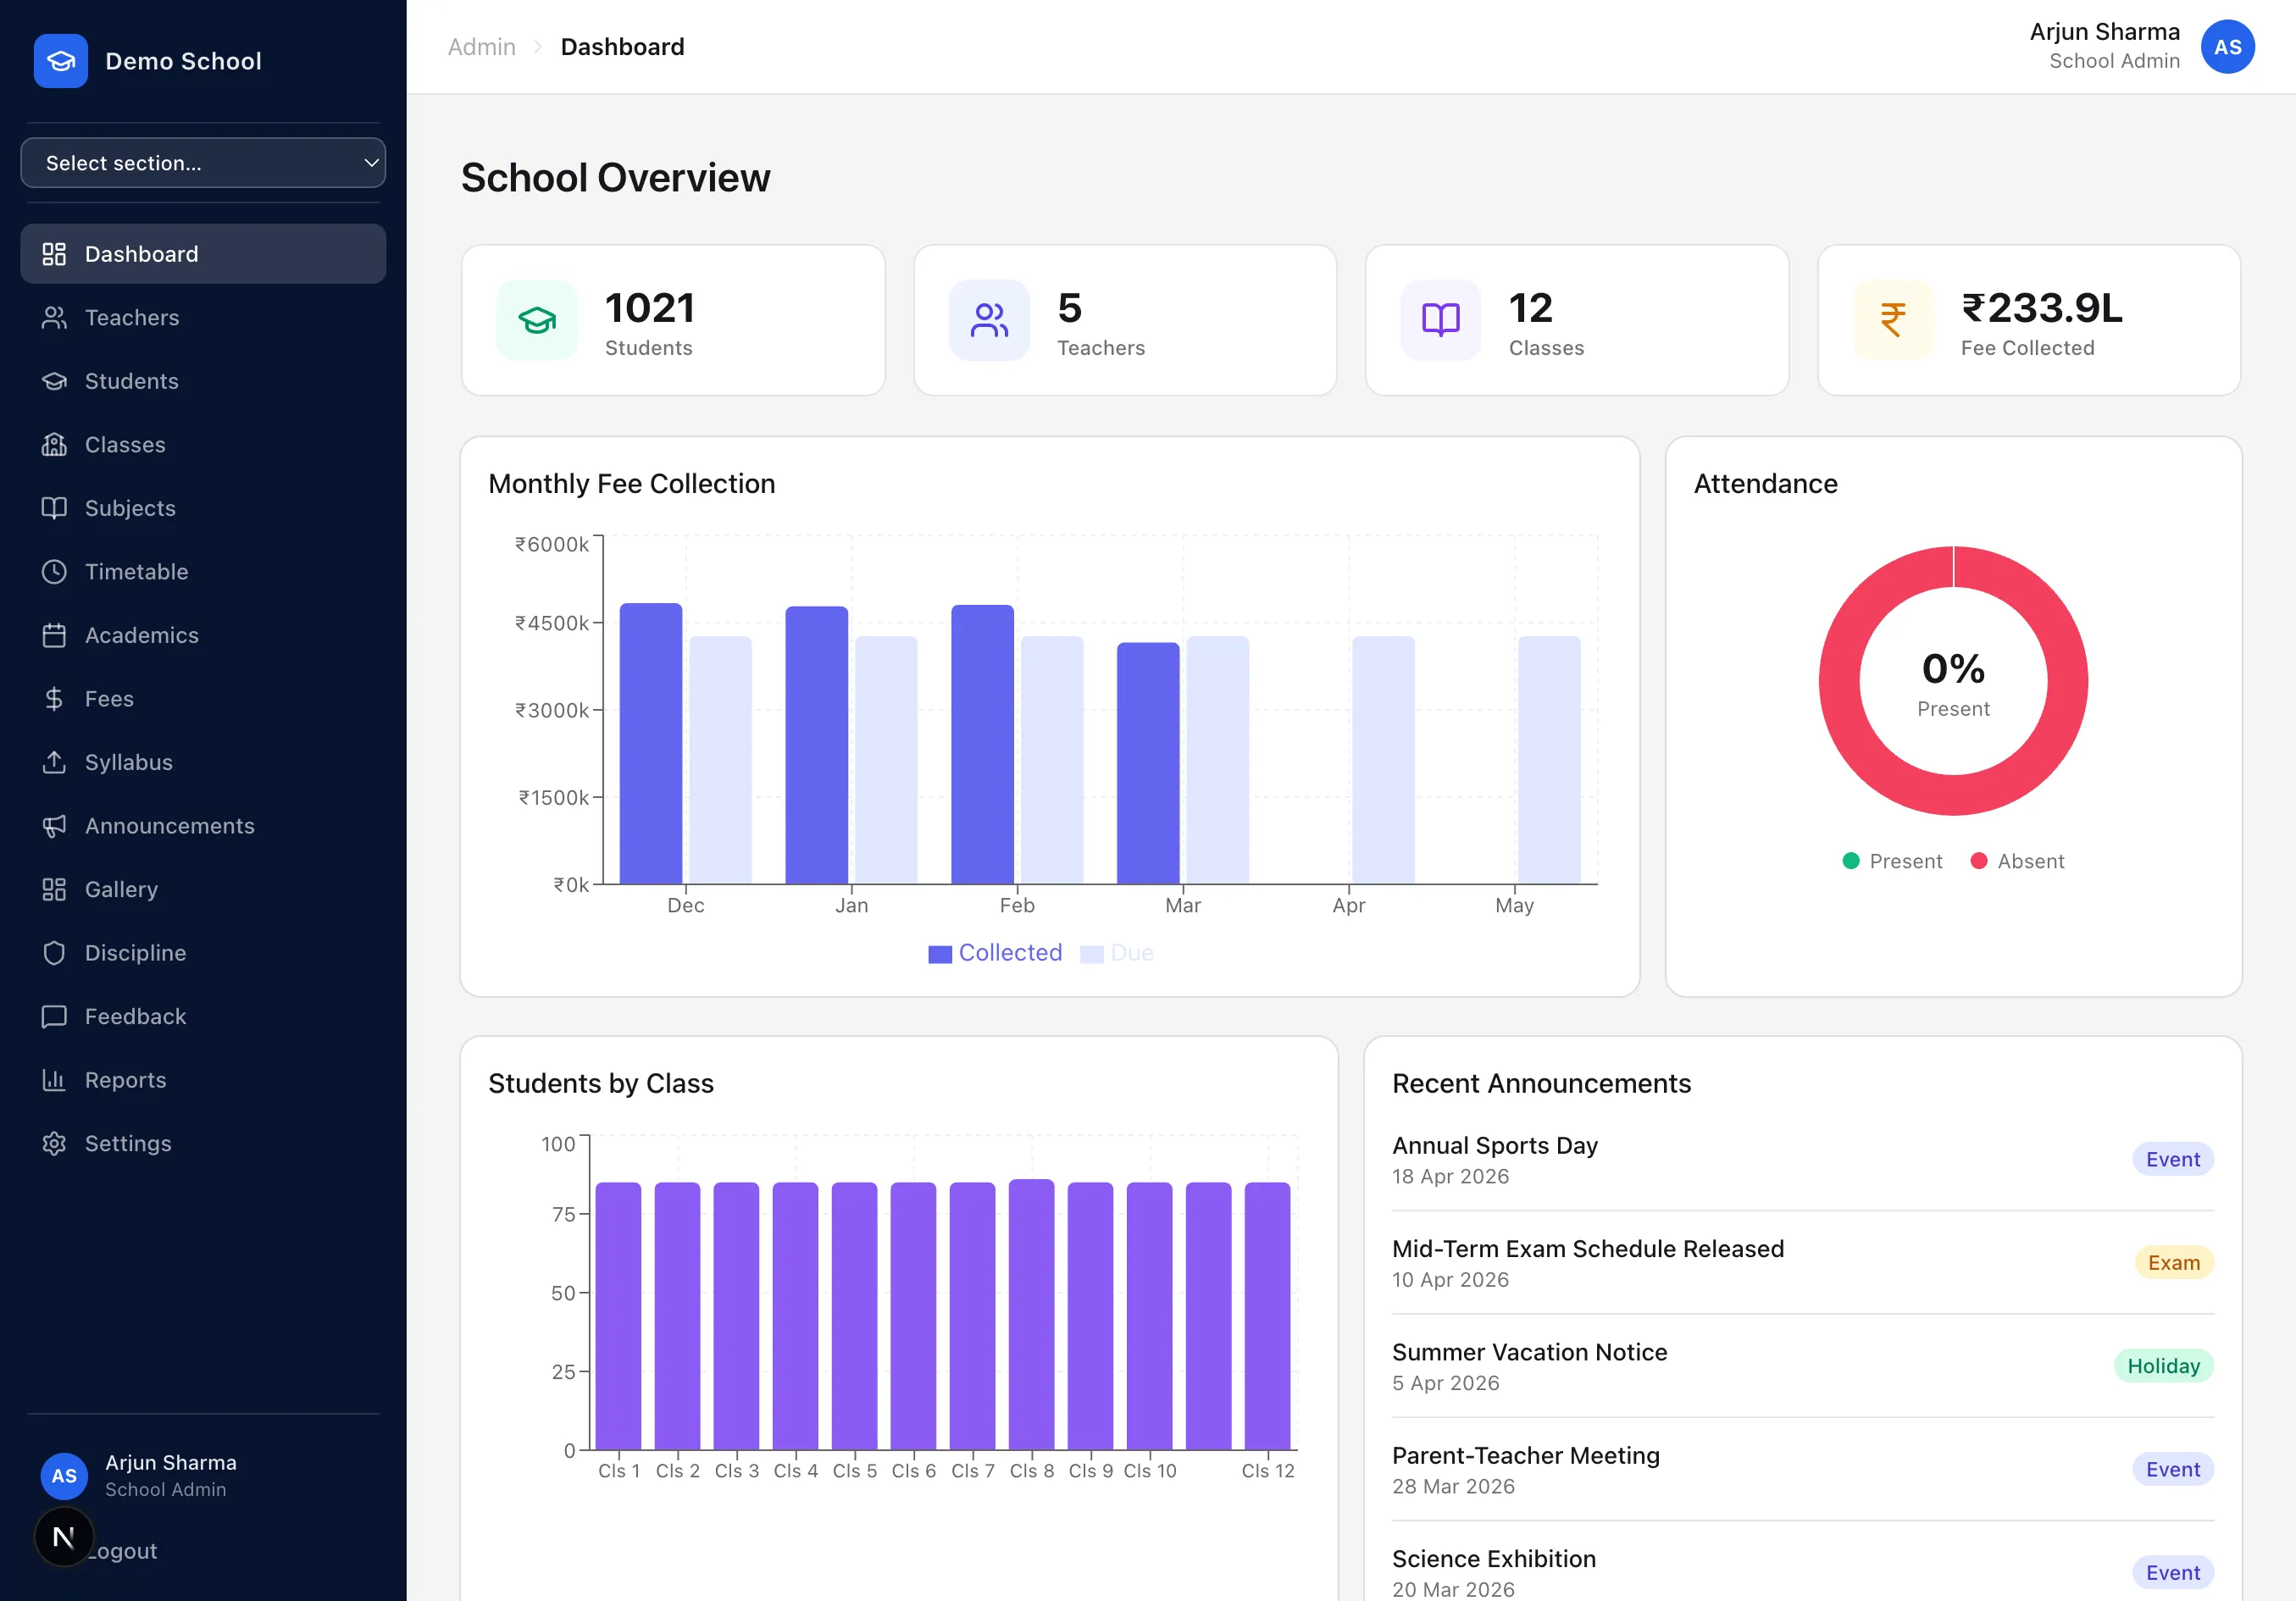This screenshot has height=1601, width=2296.
Task: Click the Cls 8 bar in Students by Class
Action: pyautogui.click(x=1032, y=1315)
